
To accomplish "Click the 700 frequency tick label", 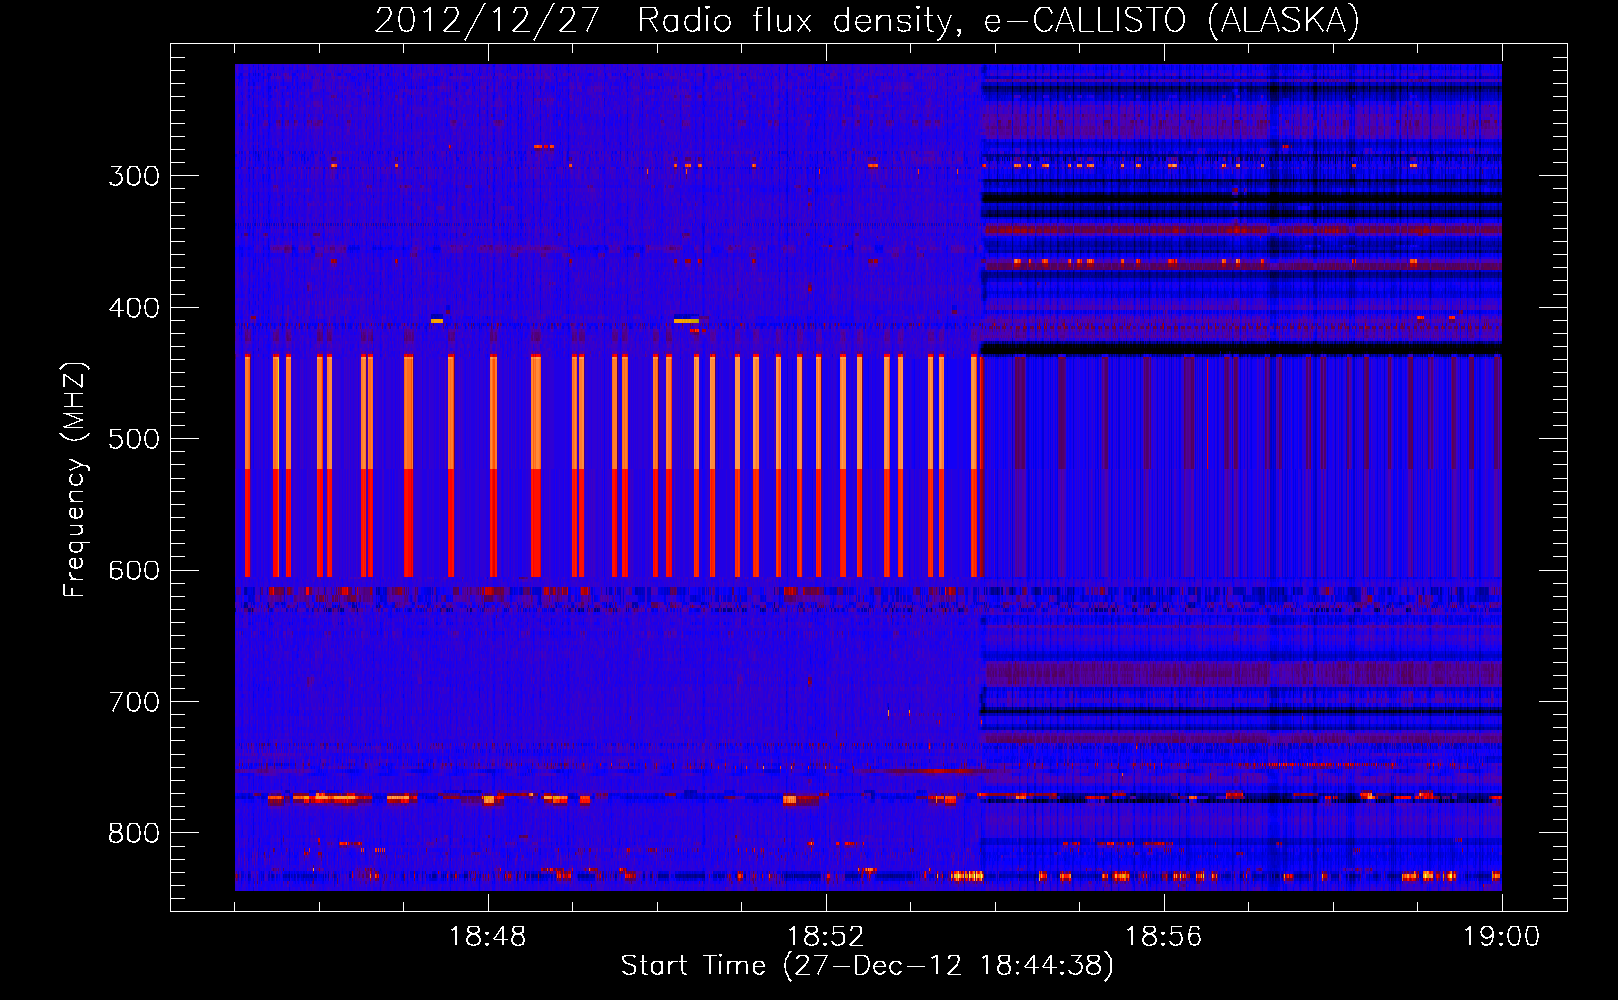I will 134,702.
